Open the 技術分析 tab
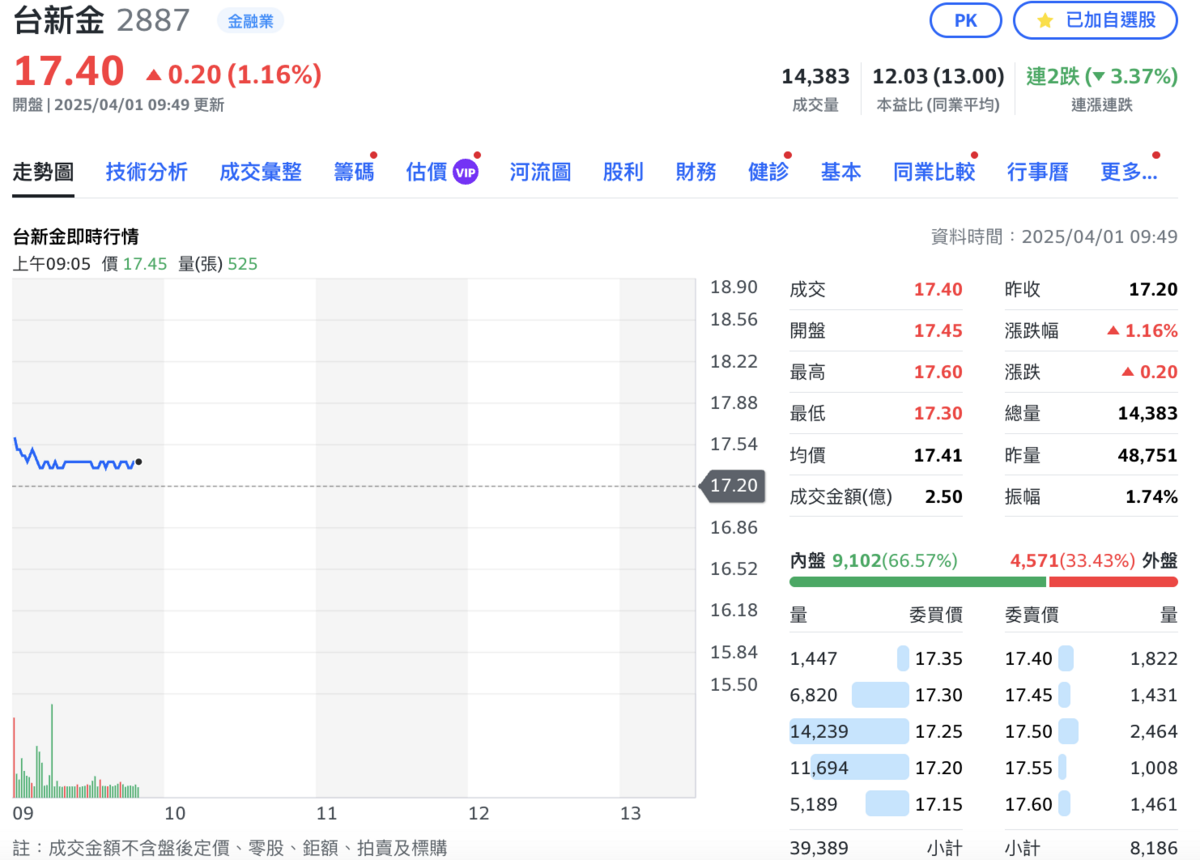Viewport: 1200px width, 860px height. click(x=147, y=172)
